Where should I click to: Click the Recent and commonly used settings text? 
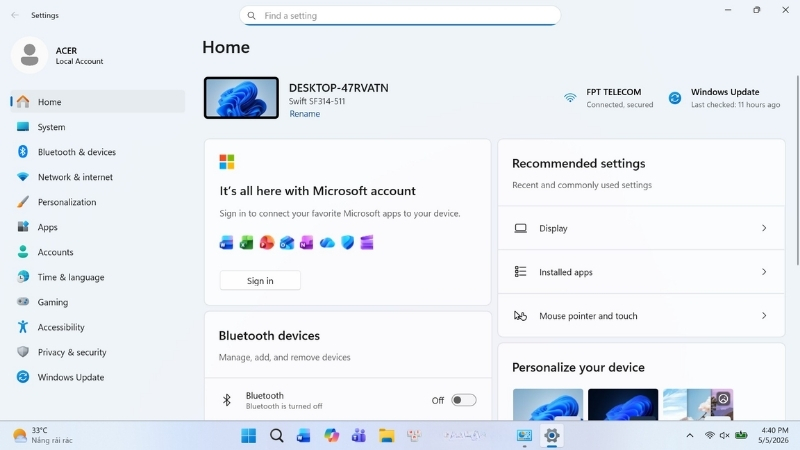click(x=582, y=185)
